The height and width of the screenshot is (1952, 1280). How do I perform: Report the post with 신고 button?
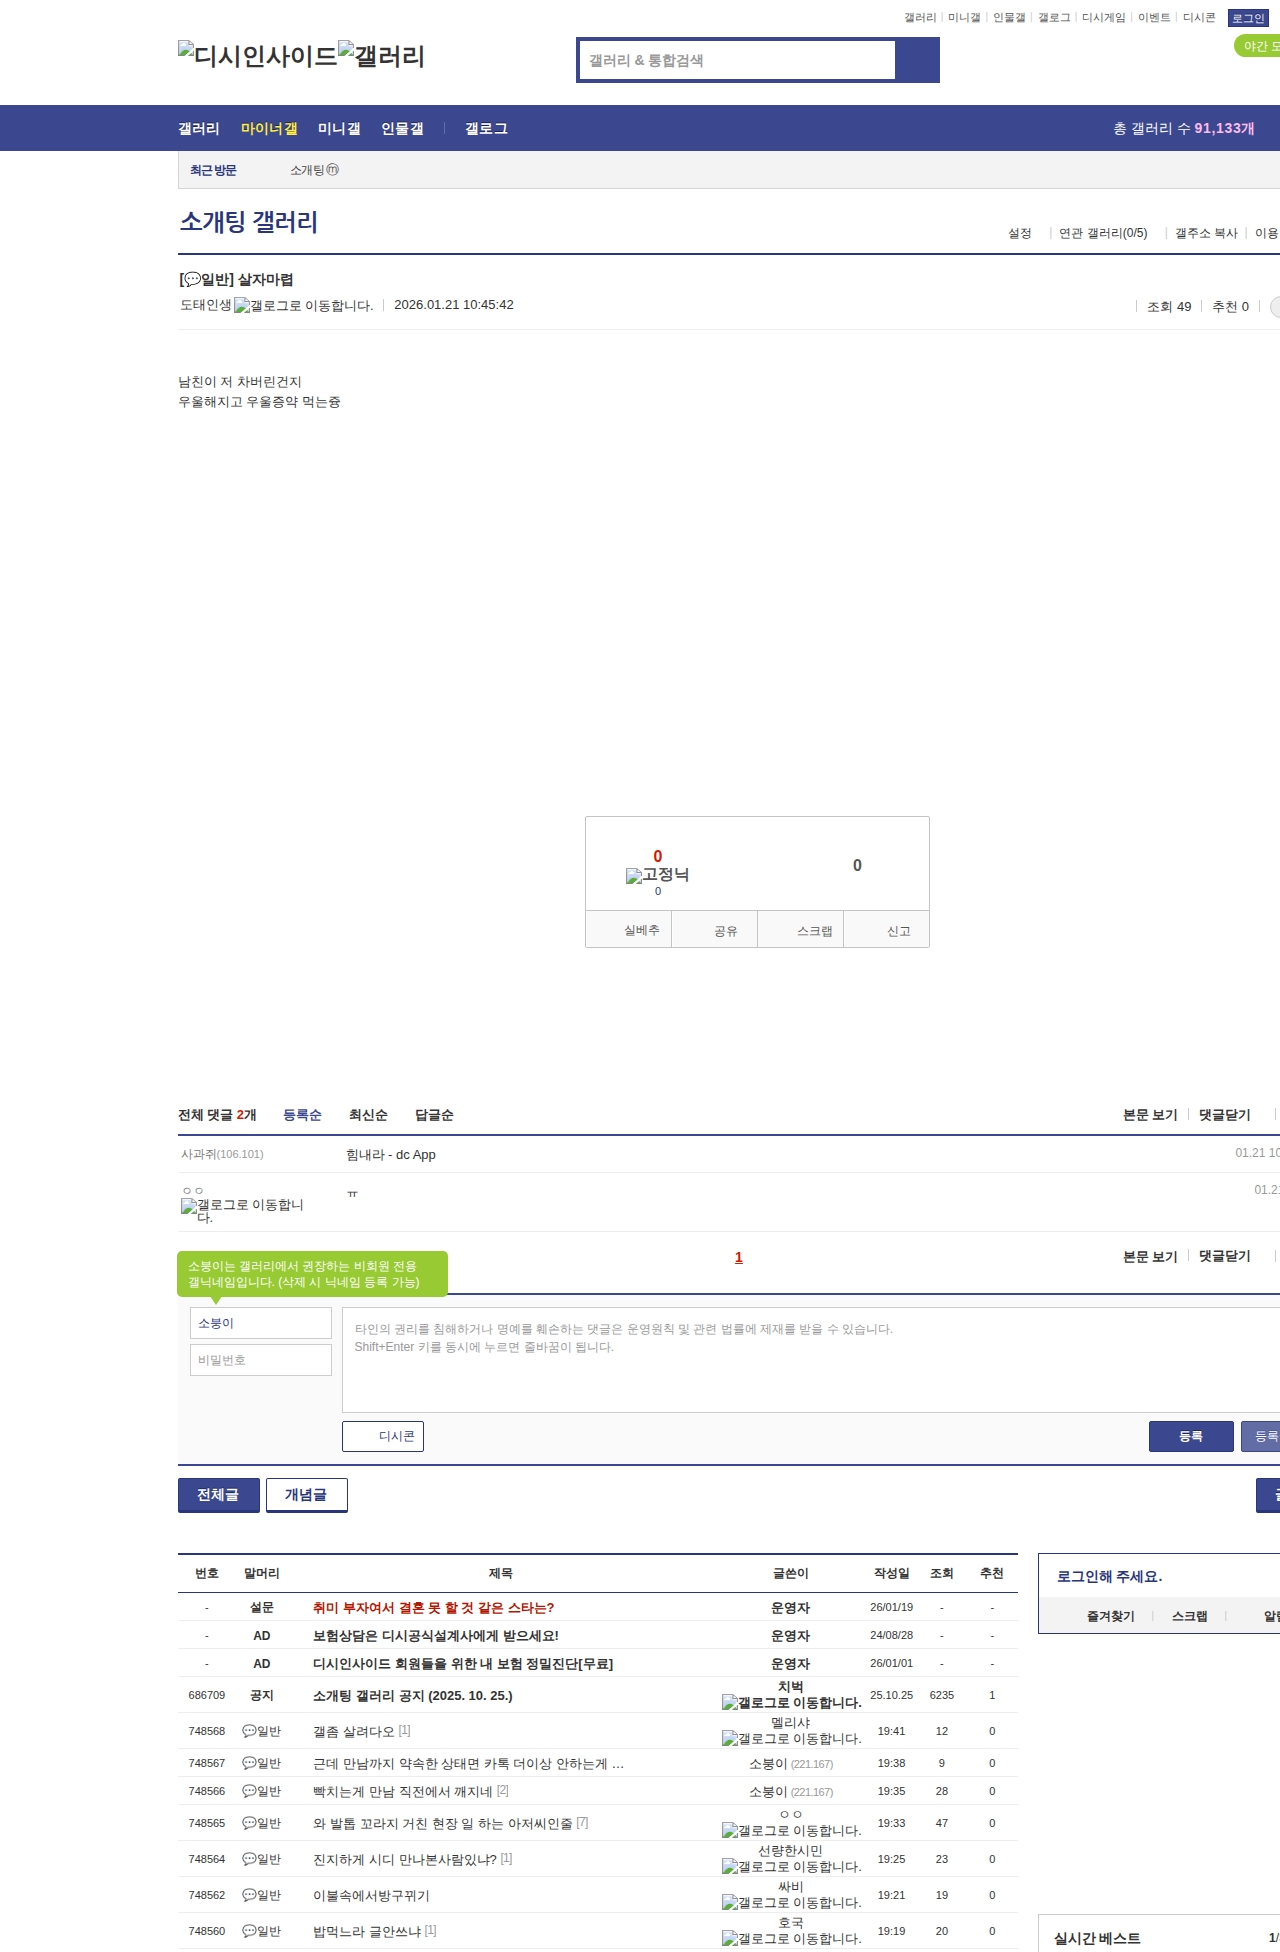[x=887, y=930]
